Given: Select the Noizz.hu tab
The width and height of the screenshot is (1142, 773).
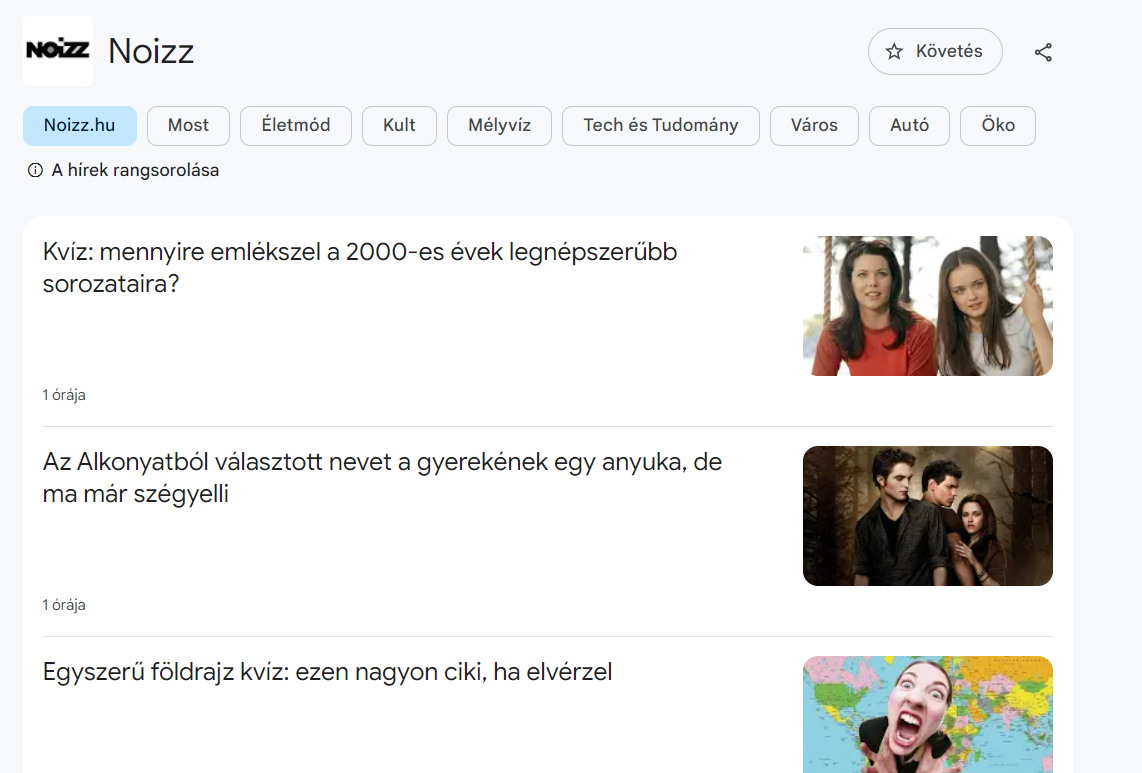Looking at the screenshot, I should [79, 126].
